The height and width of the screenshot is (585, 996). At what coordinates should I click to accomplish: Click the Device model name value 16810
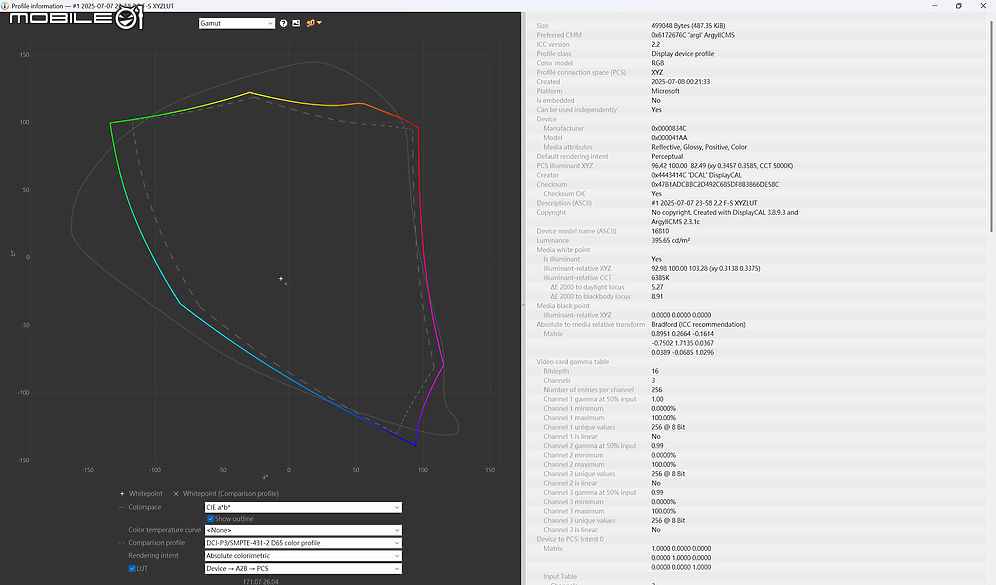tap(660, 231)
